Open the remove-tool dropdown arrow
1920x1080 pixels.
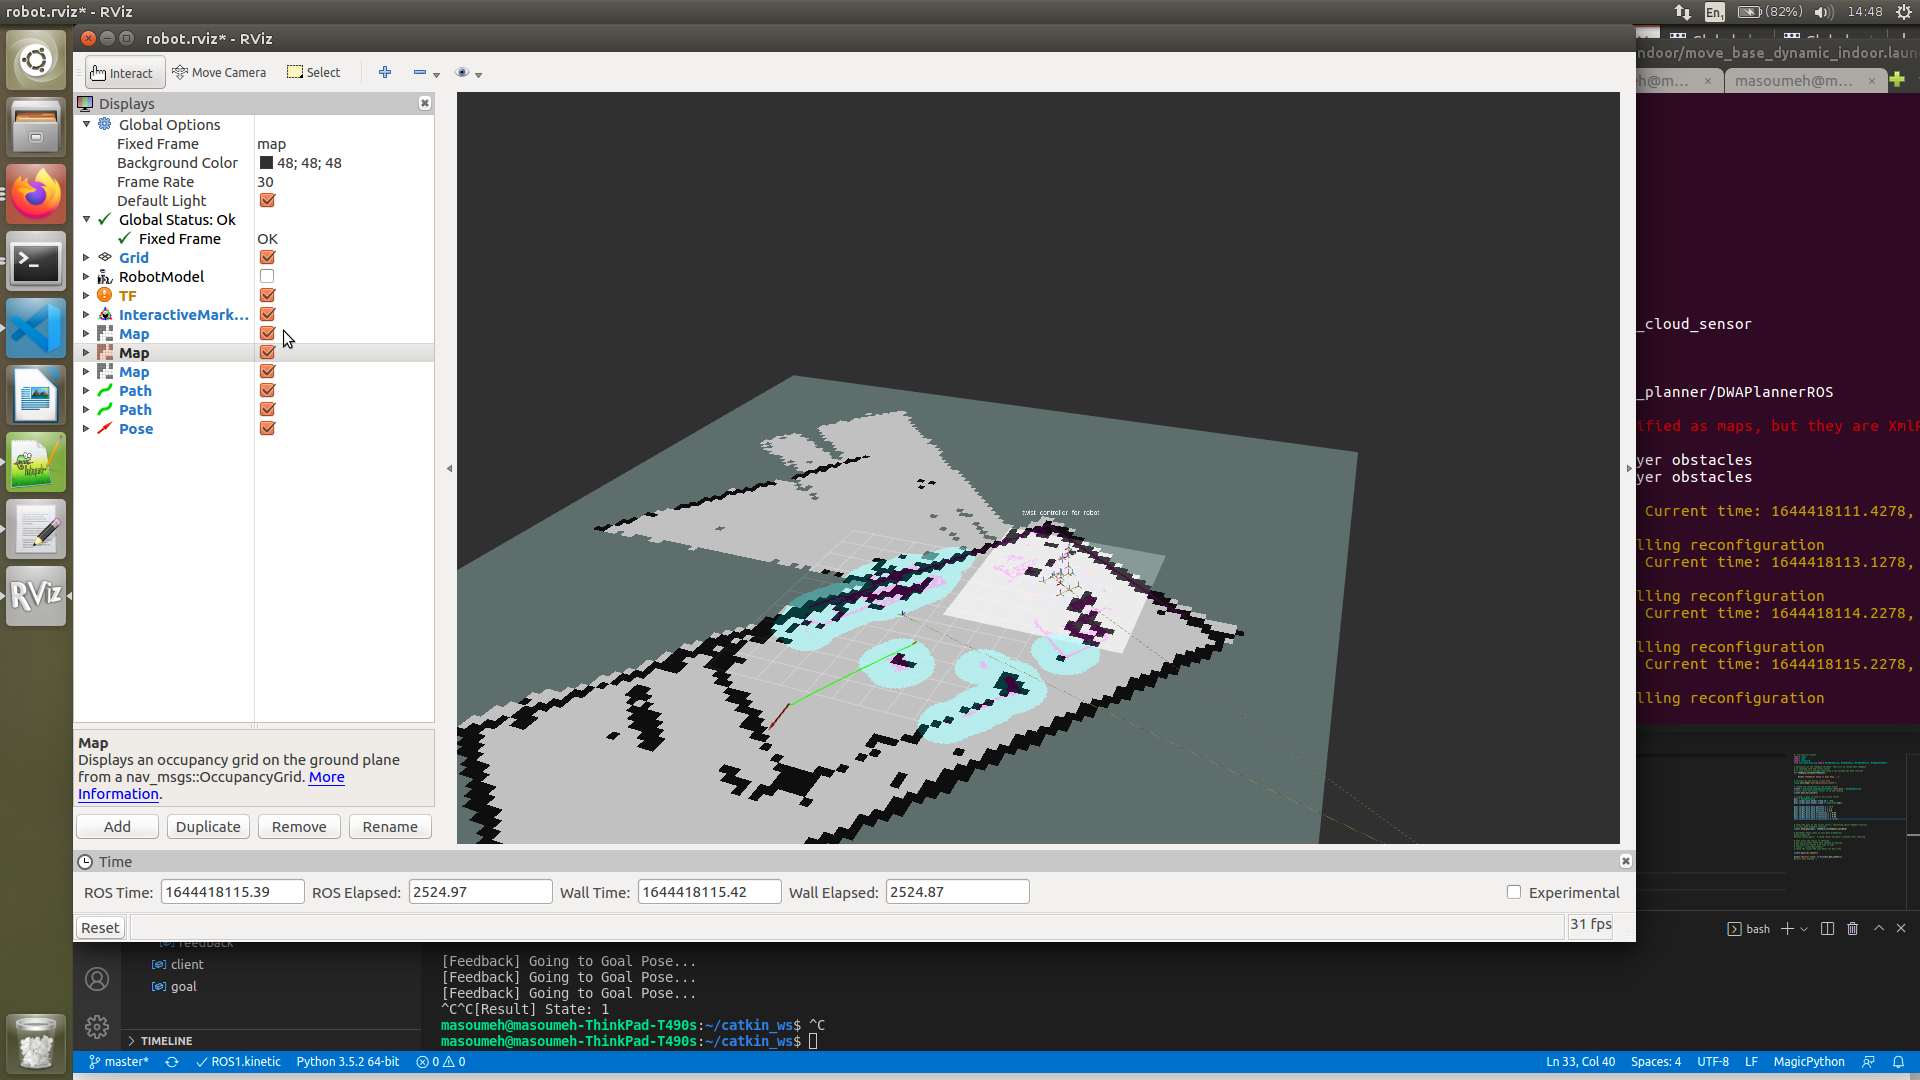click(x=437, y=75)
